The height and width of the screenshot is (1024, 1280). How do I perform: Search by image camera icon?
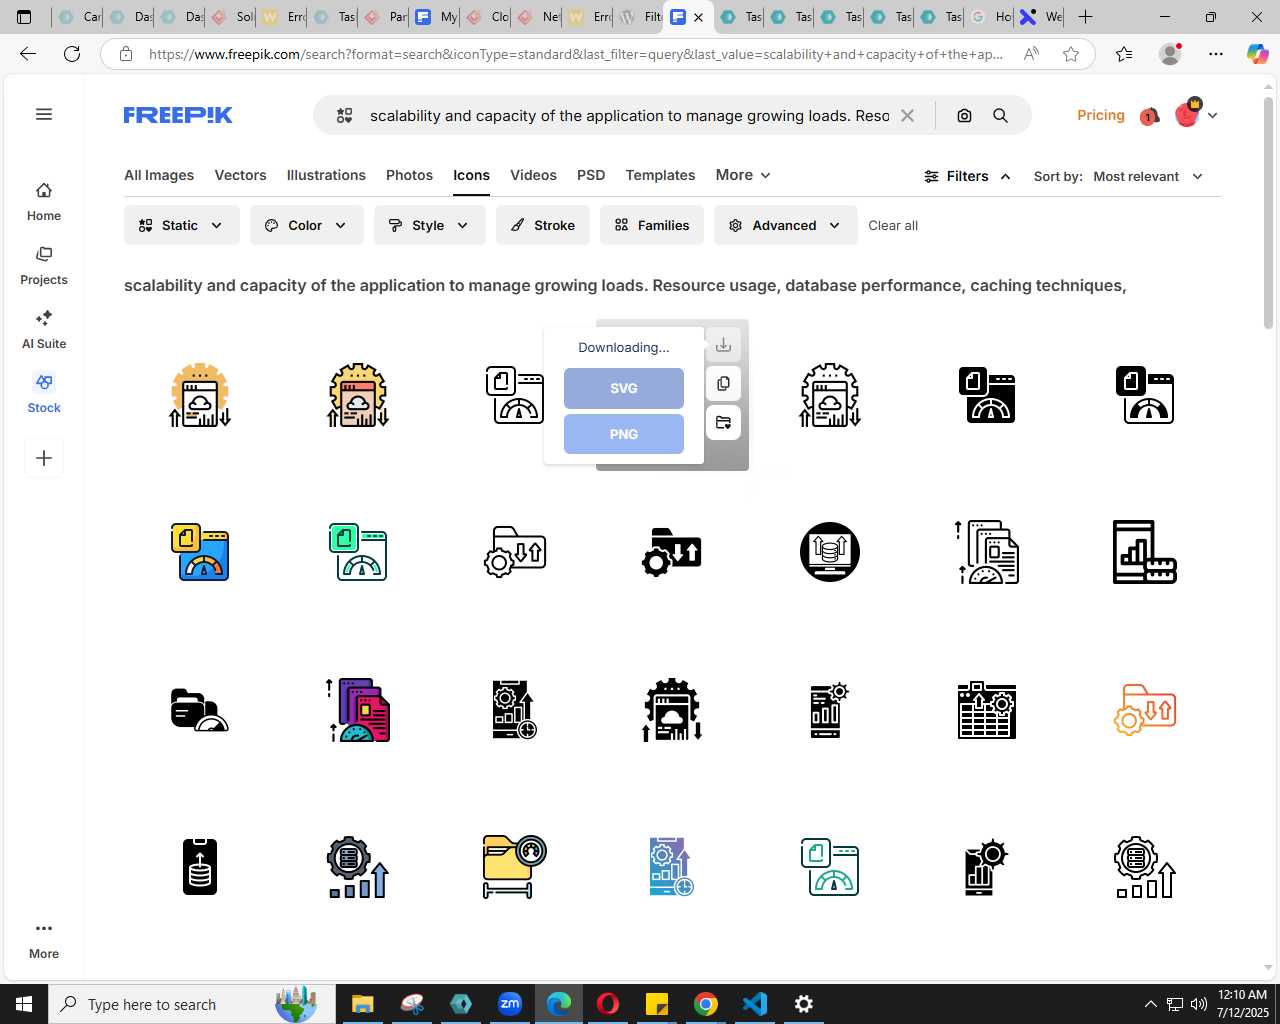[x=964, y=116]
